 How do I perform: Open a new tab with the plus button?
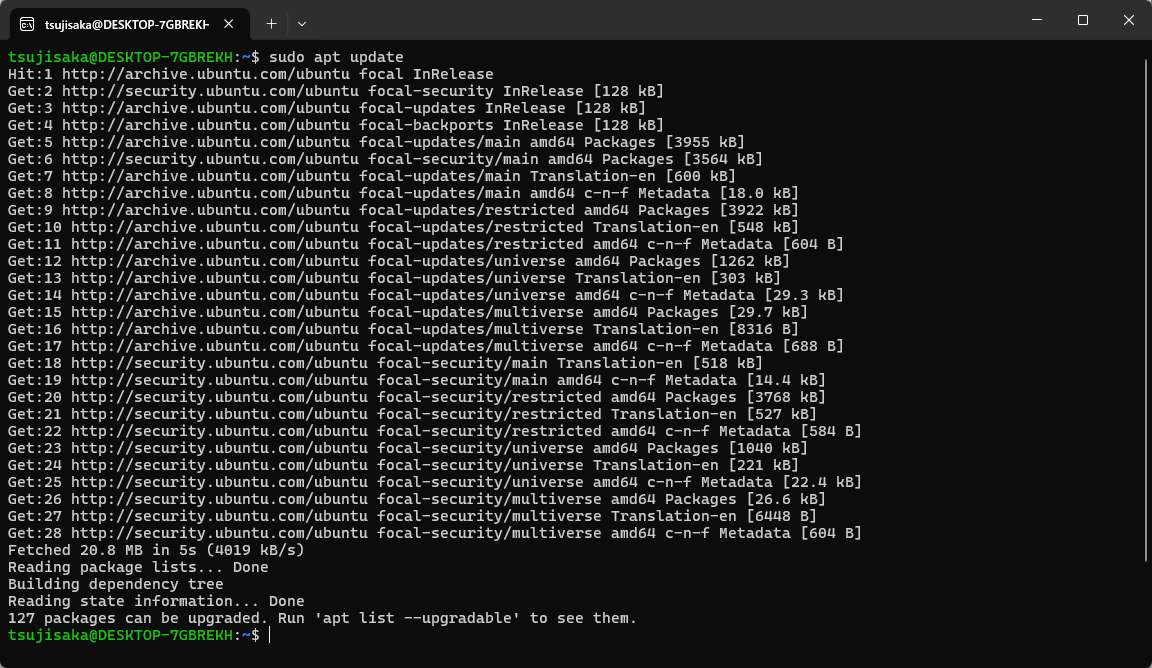(x=271, y=22)
